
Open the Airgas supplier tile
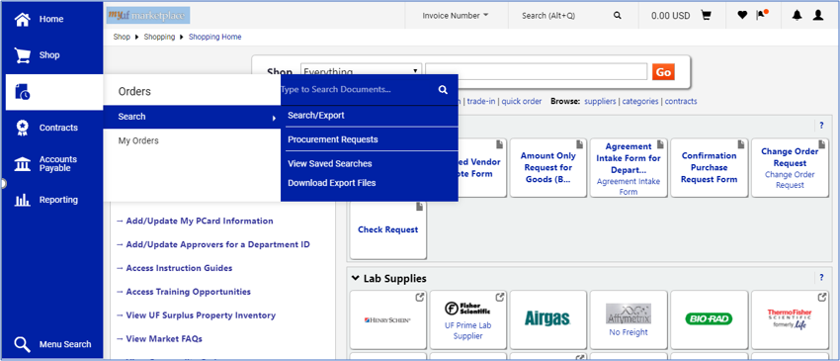point(549,320)
